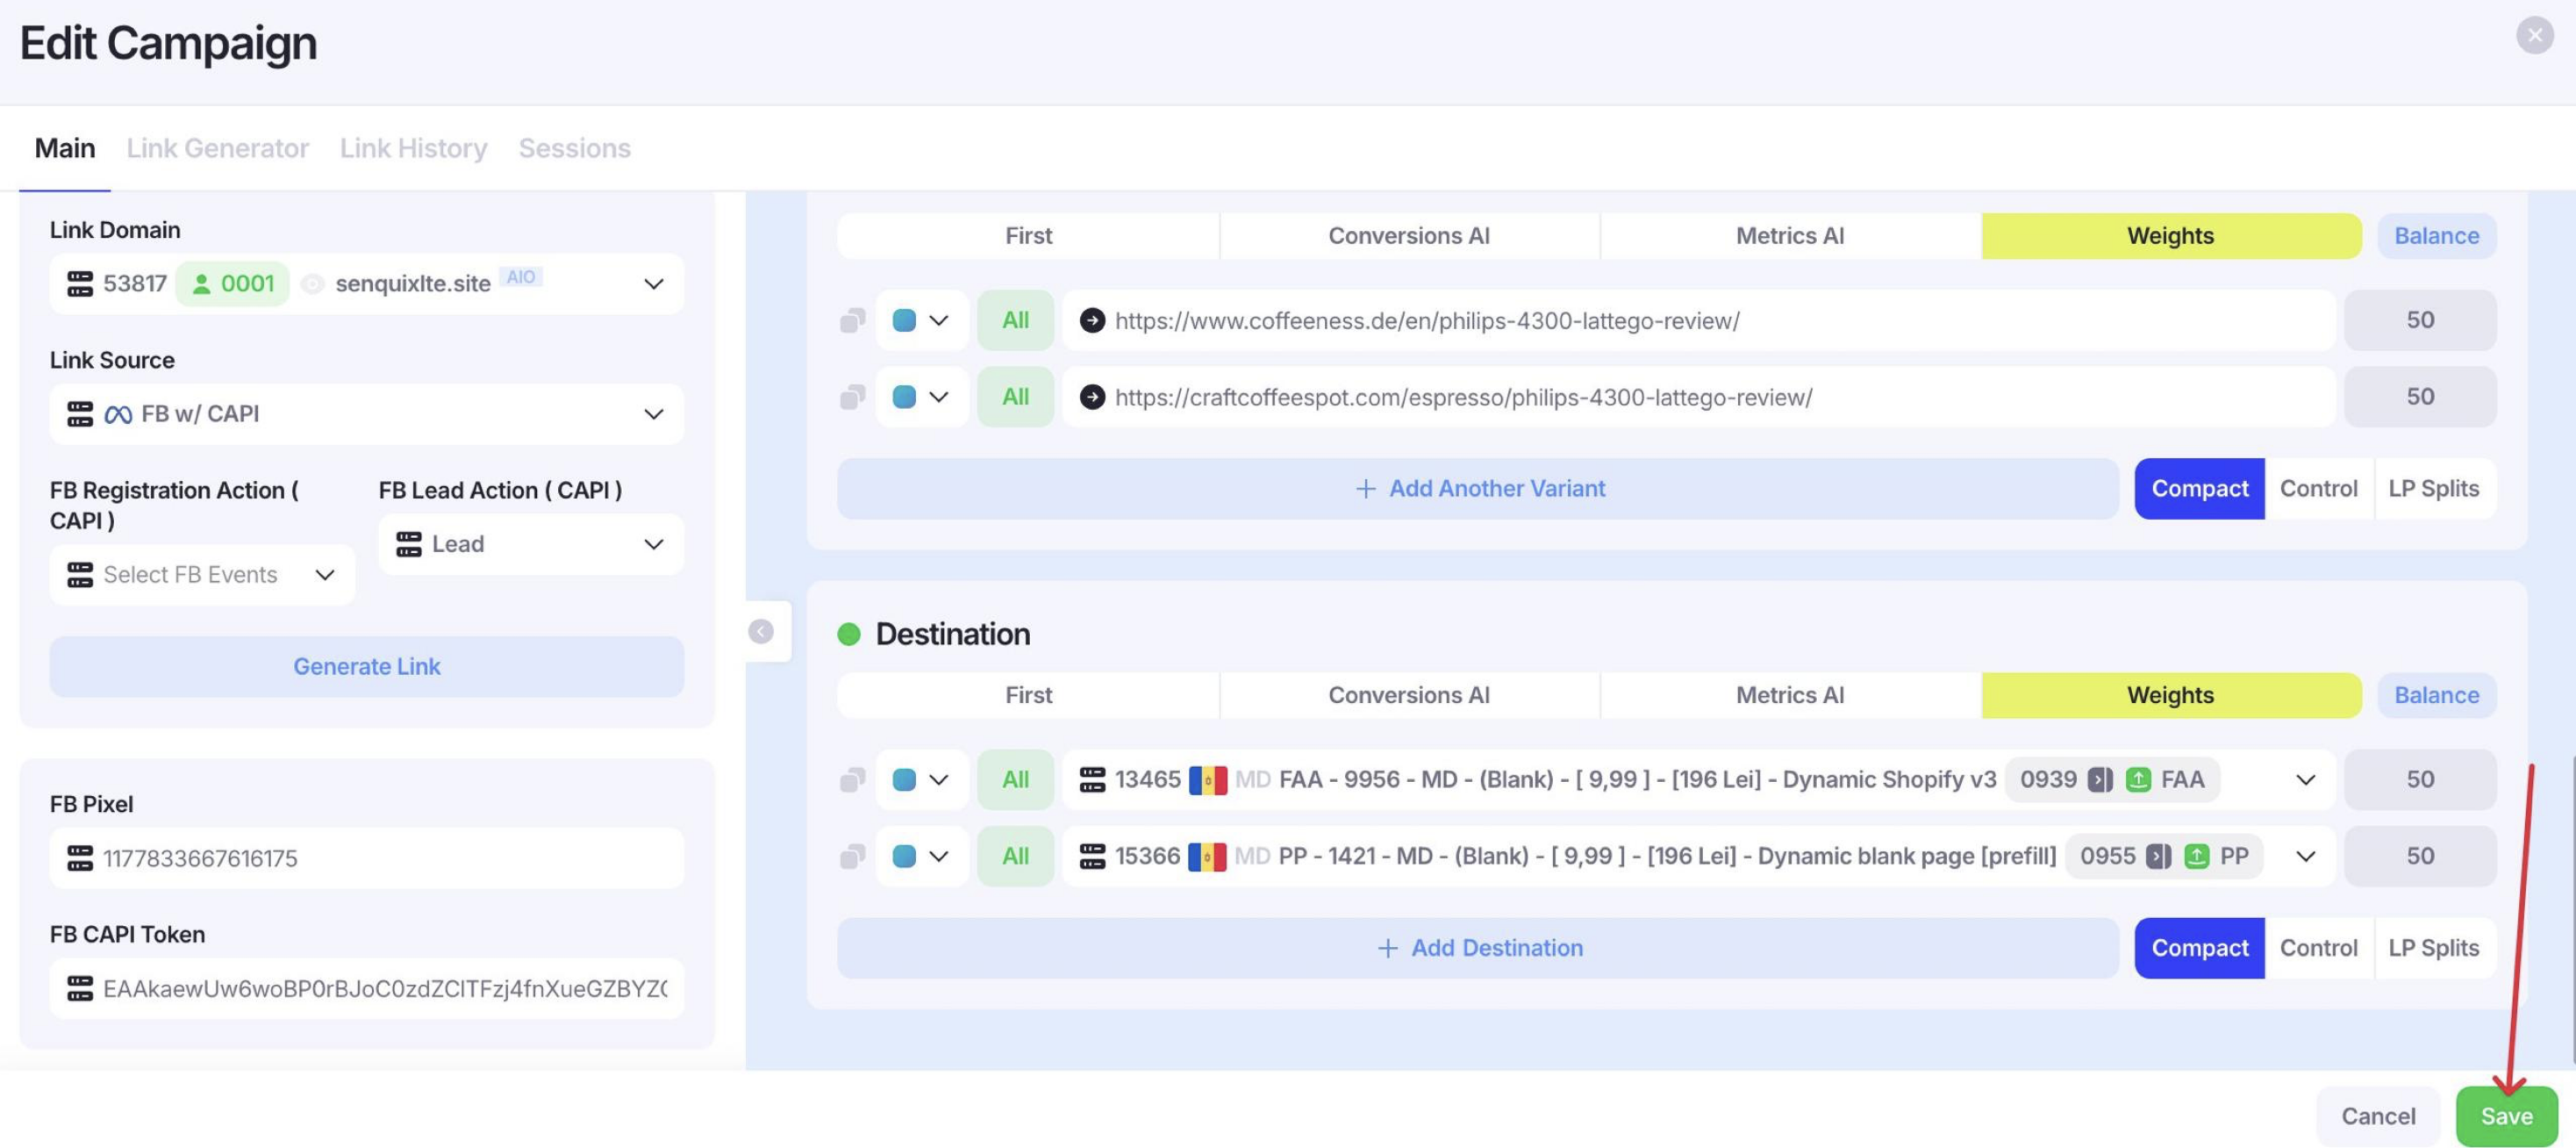Copy the craftcoffeespot.com variant row
This screenshot has width=2576, height=1148.
852,397
